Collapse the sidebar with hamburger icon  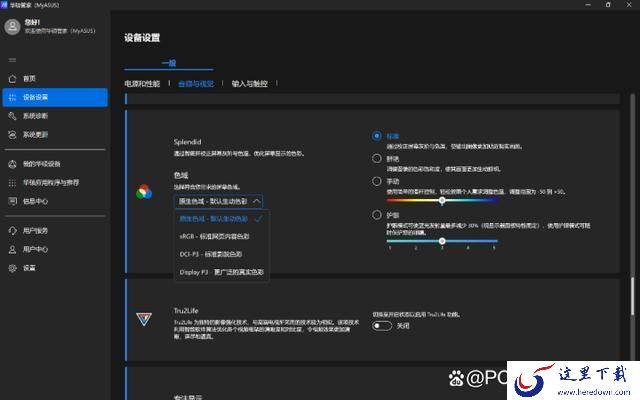12,60
